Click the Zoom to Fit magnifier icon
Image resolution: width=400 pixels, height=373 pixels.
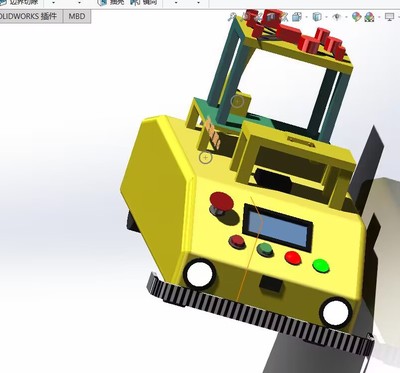[233, 17]
